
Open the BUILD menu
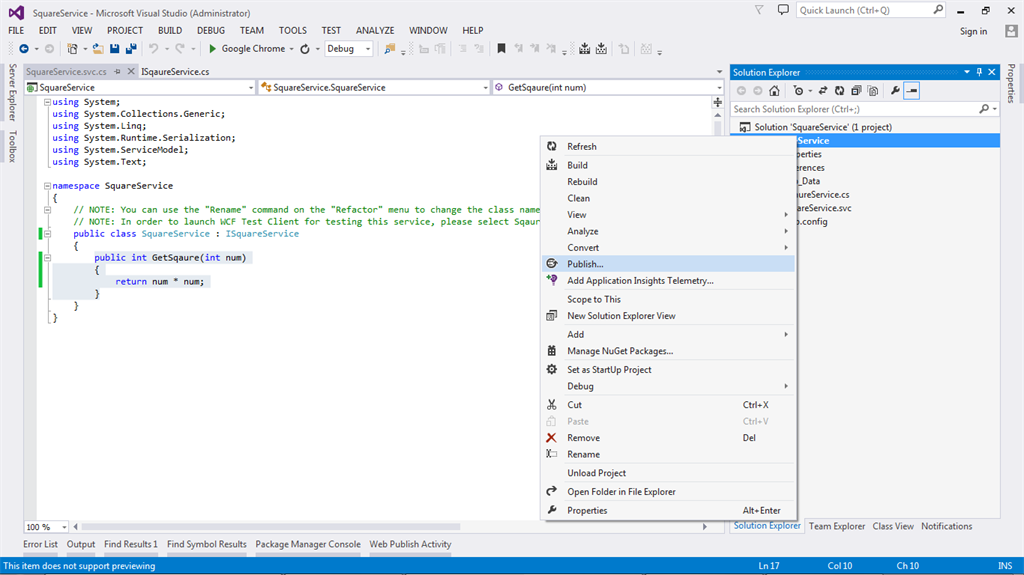[169, 31]
